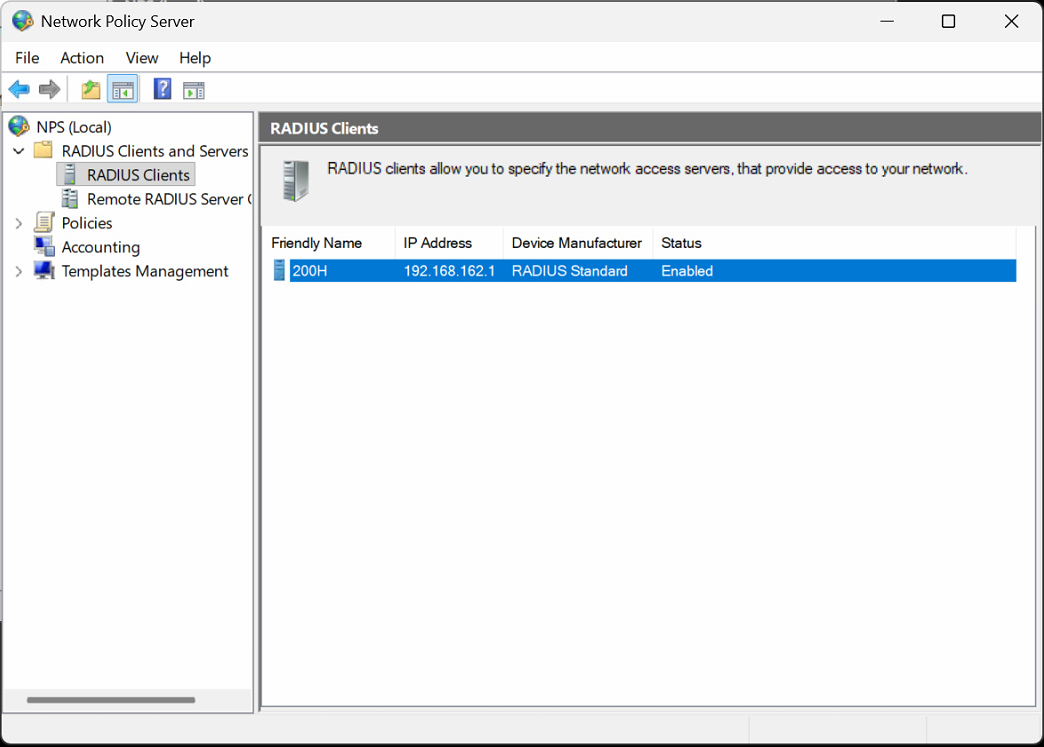Select Accounting tree item
The image size is (1044, 747).
pyautogui.click(x=101, y=247)
